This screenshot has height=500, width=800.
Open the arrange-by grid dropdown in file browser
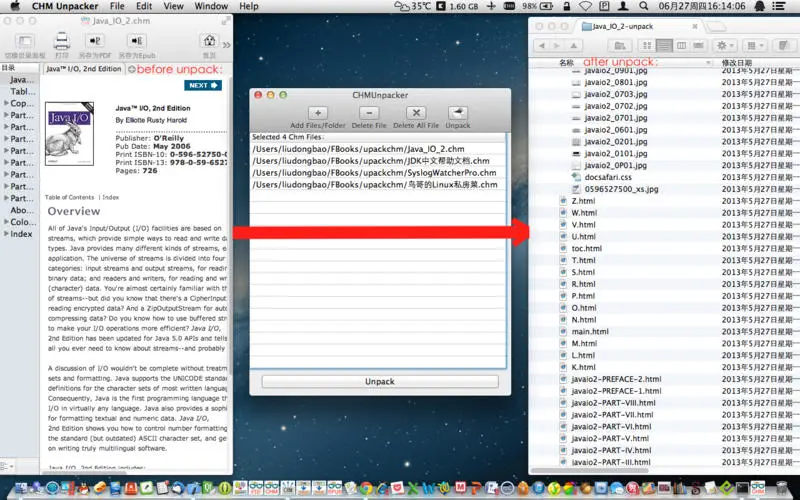point(755,45)
